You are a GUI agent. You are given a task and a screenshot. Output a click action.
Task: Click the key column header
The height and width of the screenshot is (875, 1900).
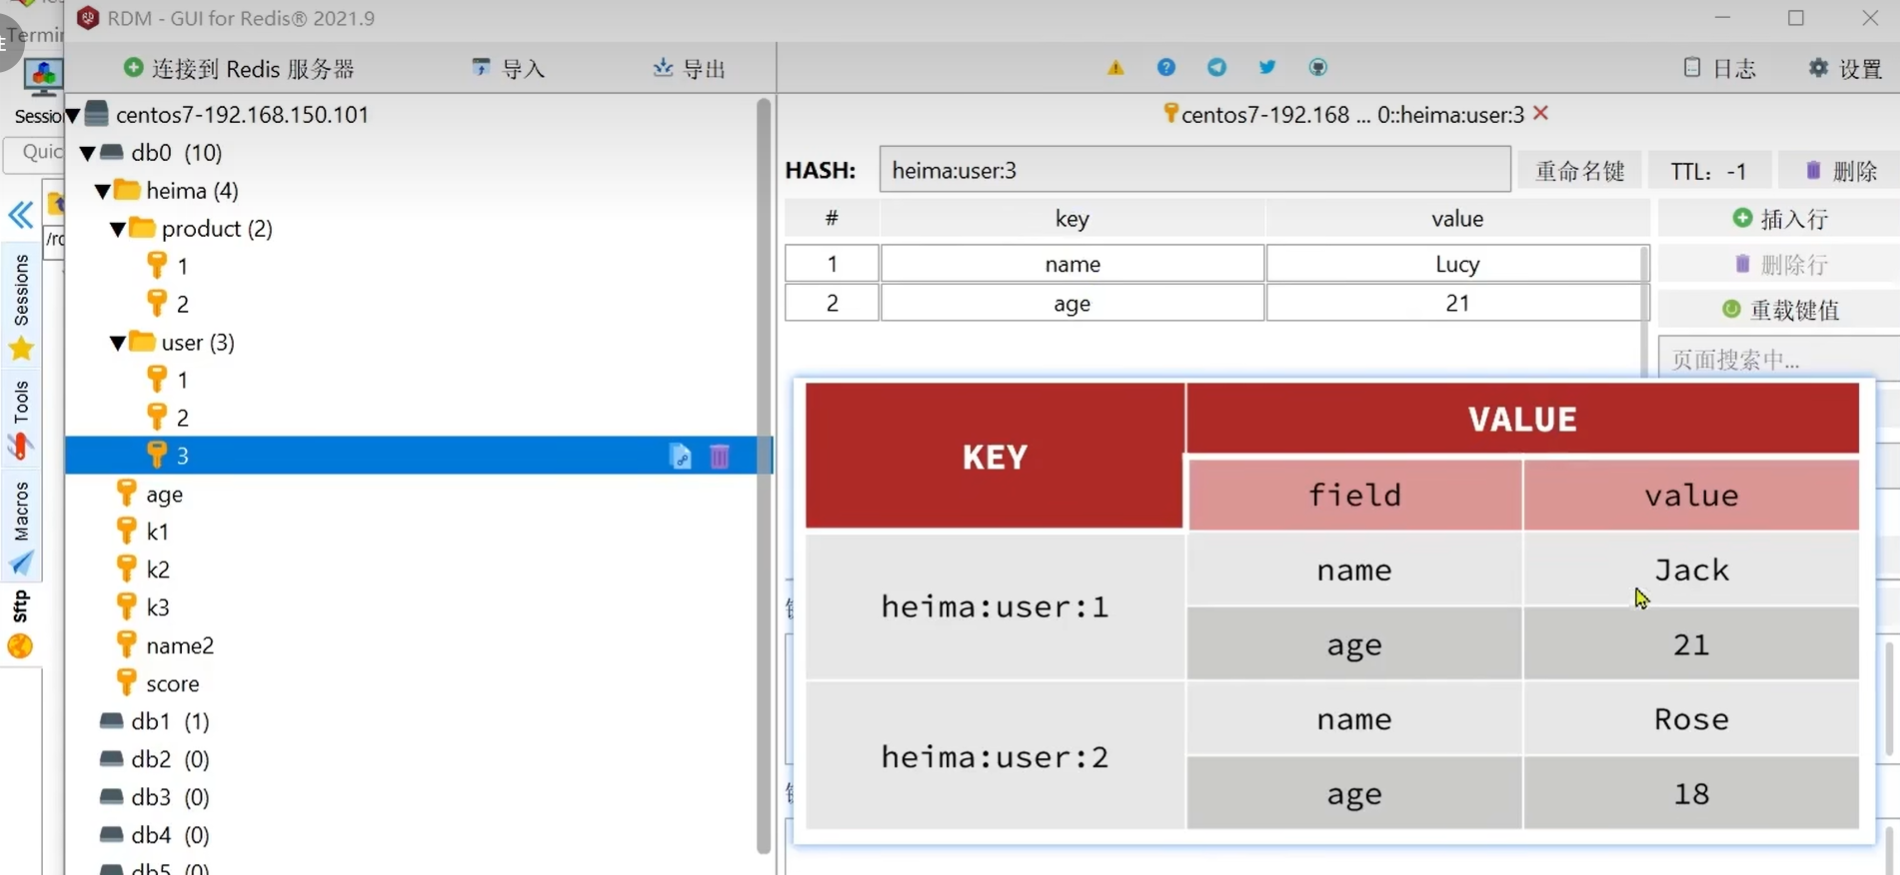point(1072,218)
